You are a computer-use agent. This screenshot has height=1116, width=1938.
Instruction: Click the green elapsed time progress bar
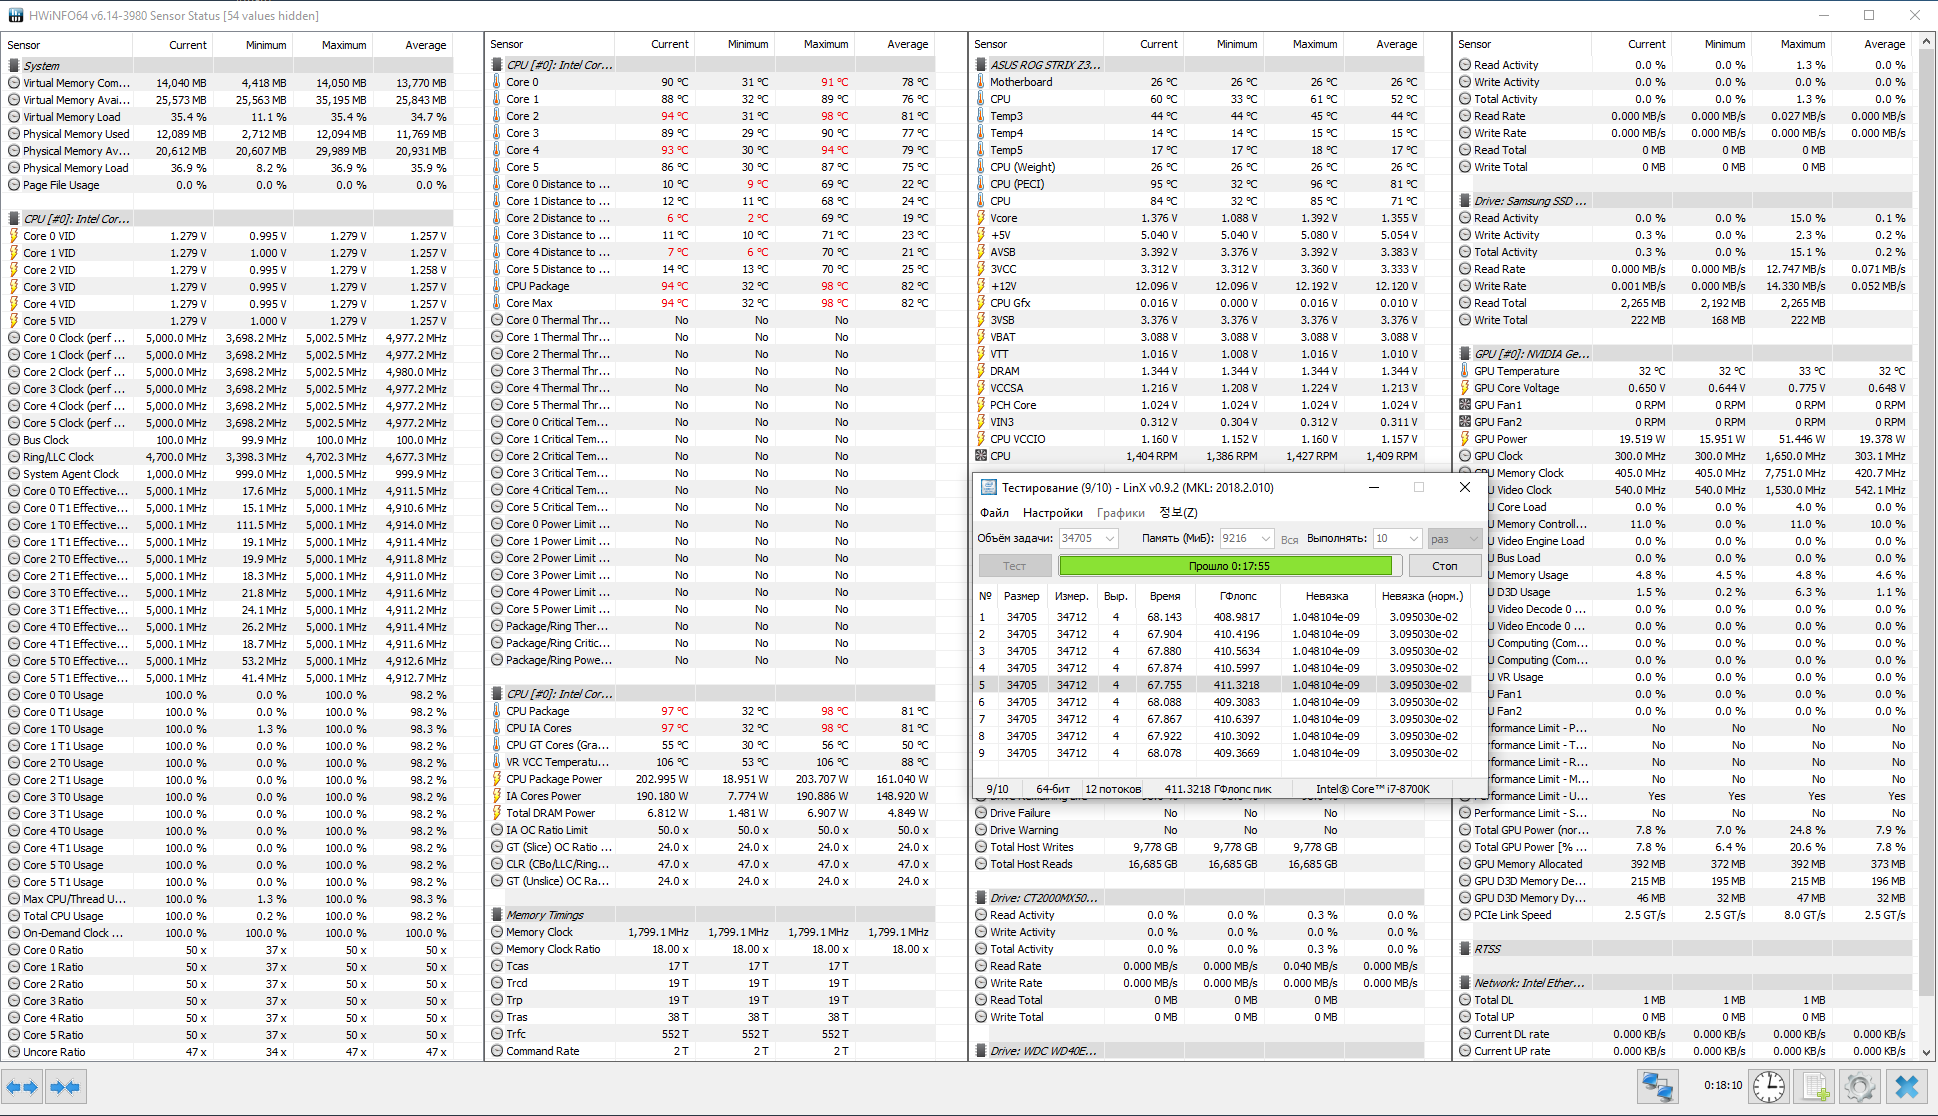(x=1225, y=566)
